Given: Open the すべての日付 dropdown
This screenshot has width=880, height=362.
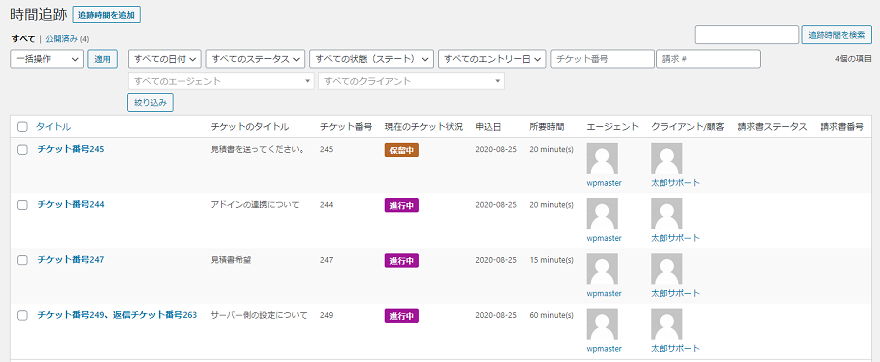Looking at the screenshot, I should point(164,59).
